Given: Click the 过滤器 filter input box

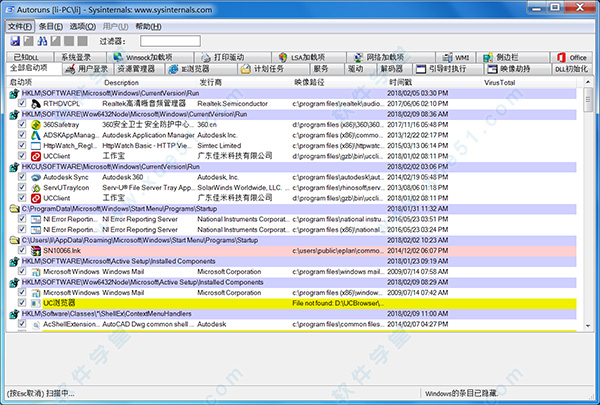Looking at the screenshot, I should (170, 41).
